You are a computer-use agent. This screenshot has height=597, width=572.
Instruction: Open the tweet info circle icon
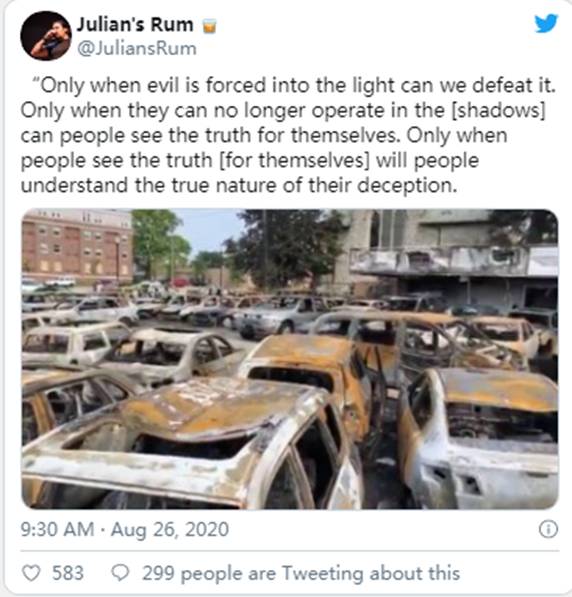pos(548,529)
